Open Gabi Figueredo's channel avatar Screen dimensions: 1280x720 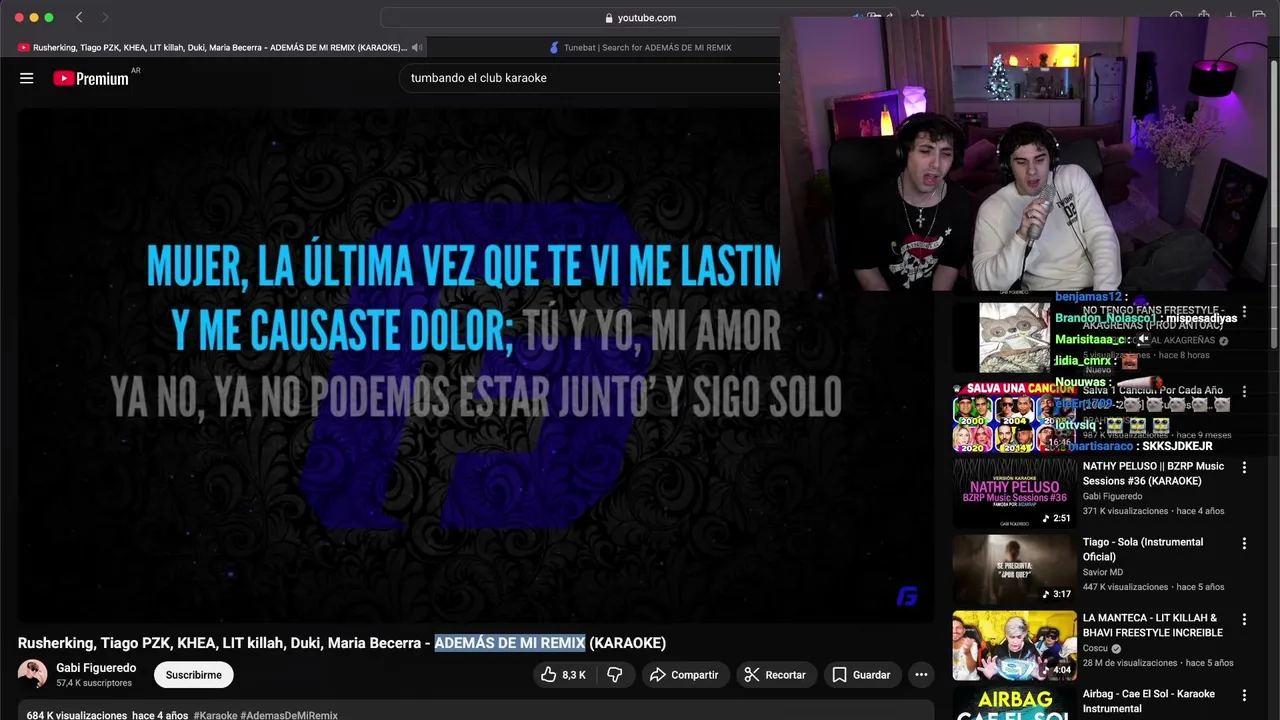click(x=32, y=675)
